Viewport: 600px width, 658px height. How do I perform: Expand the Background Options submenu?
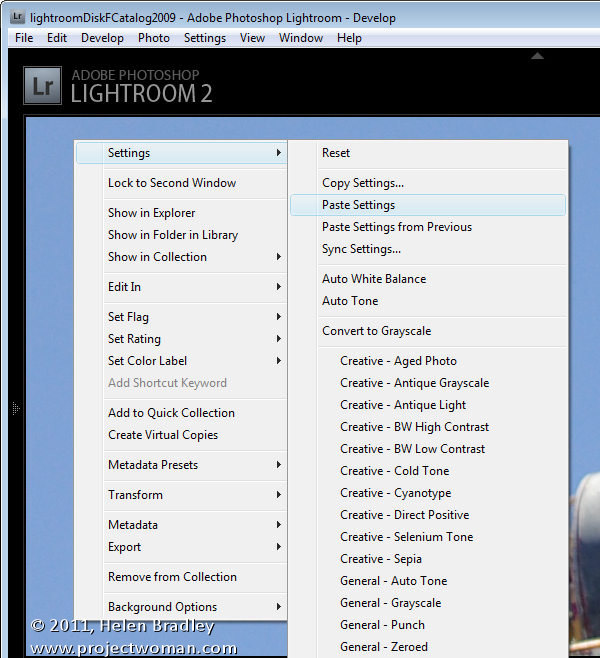coord(182,607)
